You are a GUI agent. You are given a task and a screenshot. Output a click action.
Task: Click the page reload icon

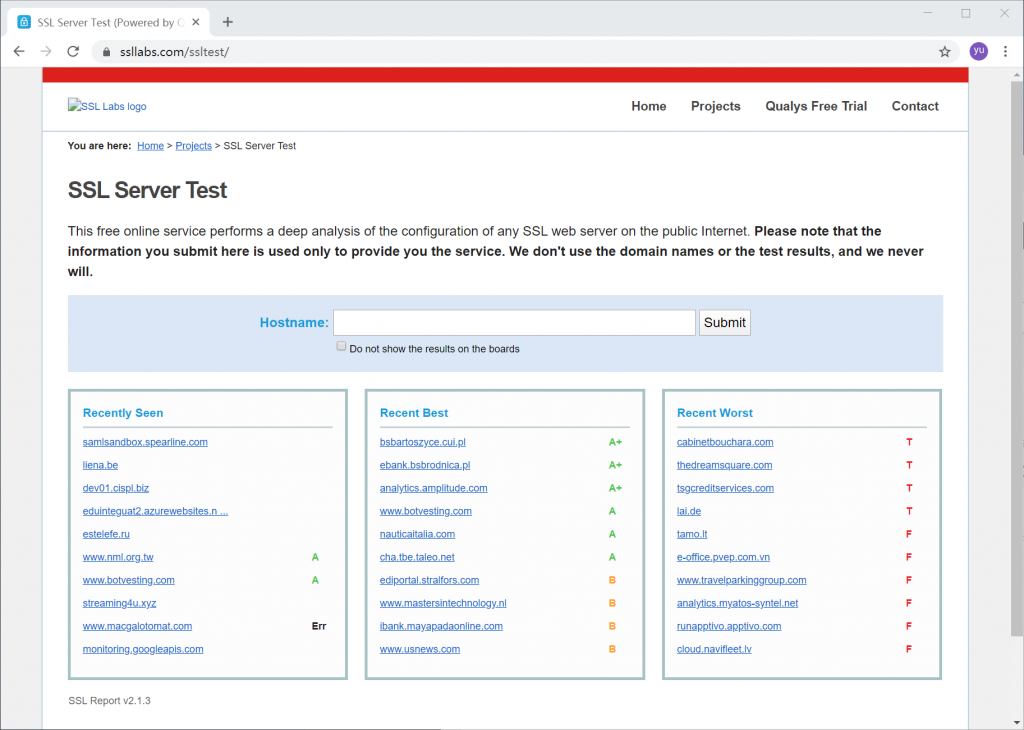[x=73, y=51]
